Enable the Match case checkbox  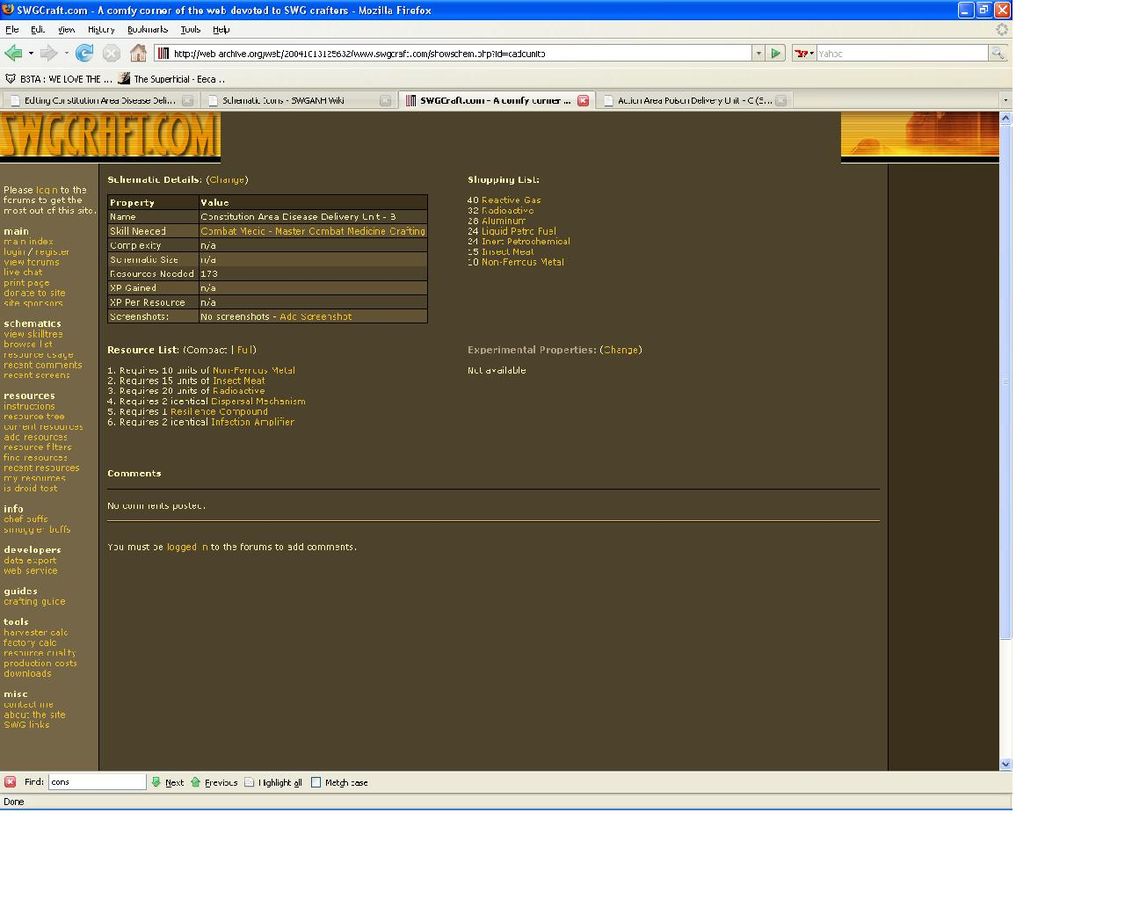coord(316,782)
